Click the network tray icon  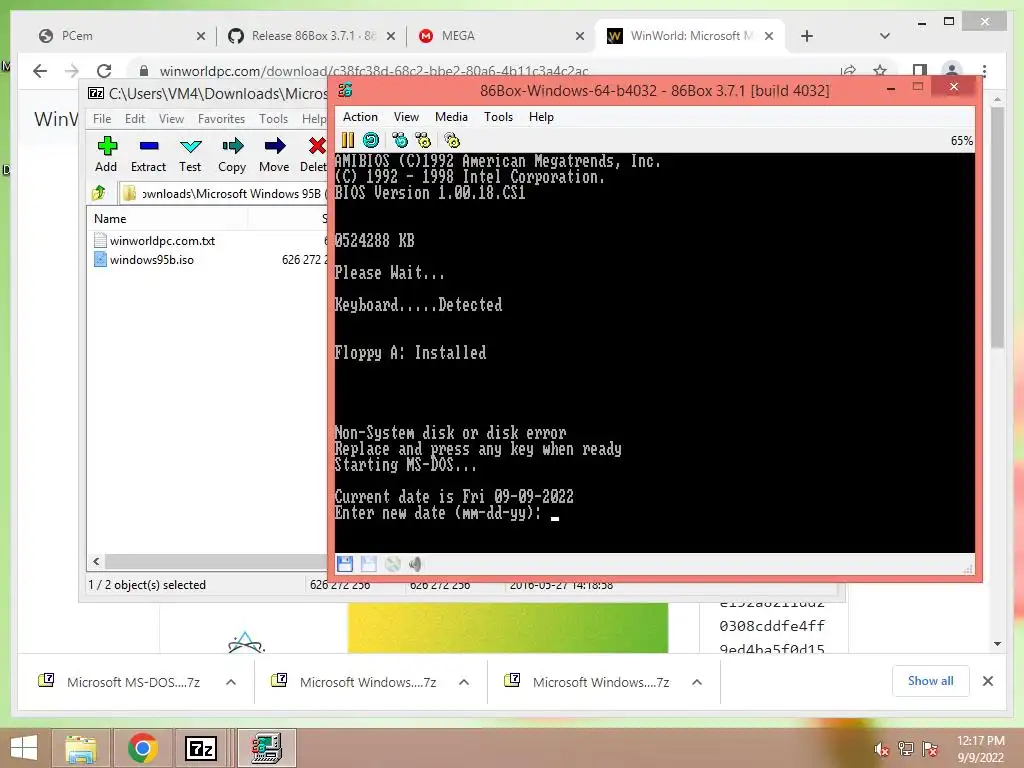pyautogui.click(x=906, y=749)
